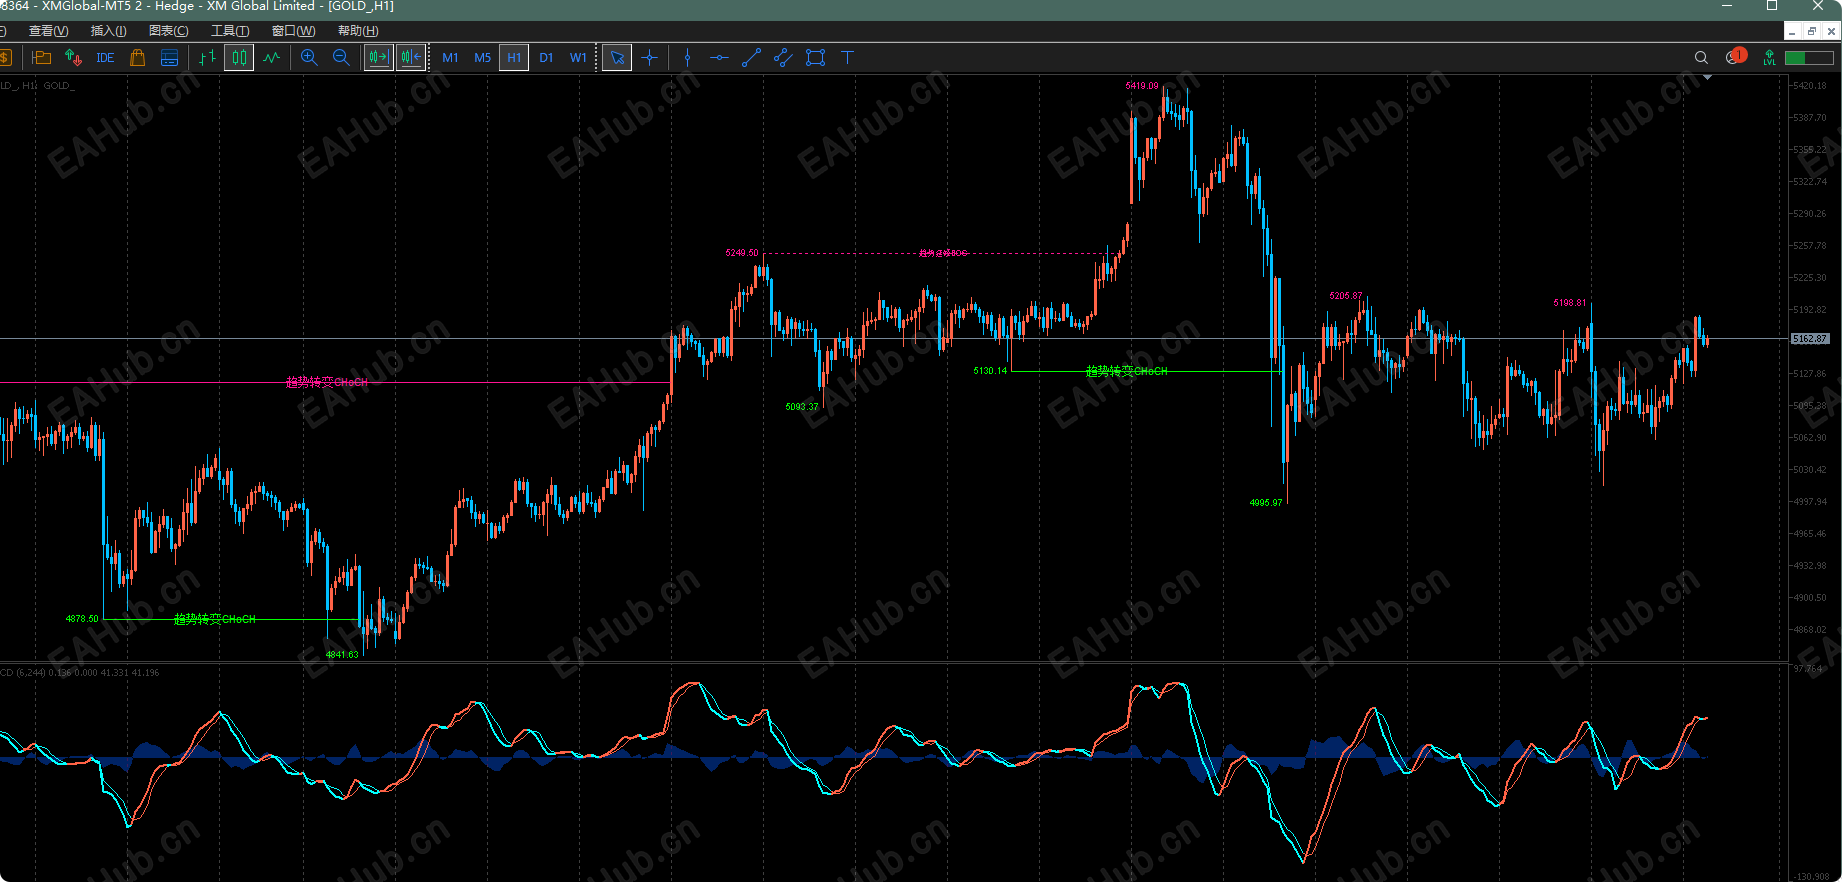1842x882 pixels.
Task: Select the pink 趋势转变CHoCH label
Action: point(327,382)
